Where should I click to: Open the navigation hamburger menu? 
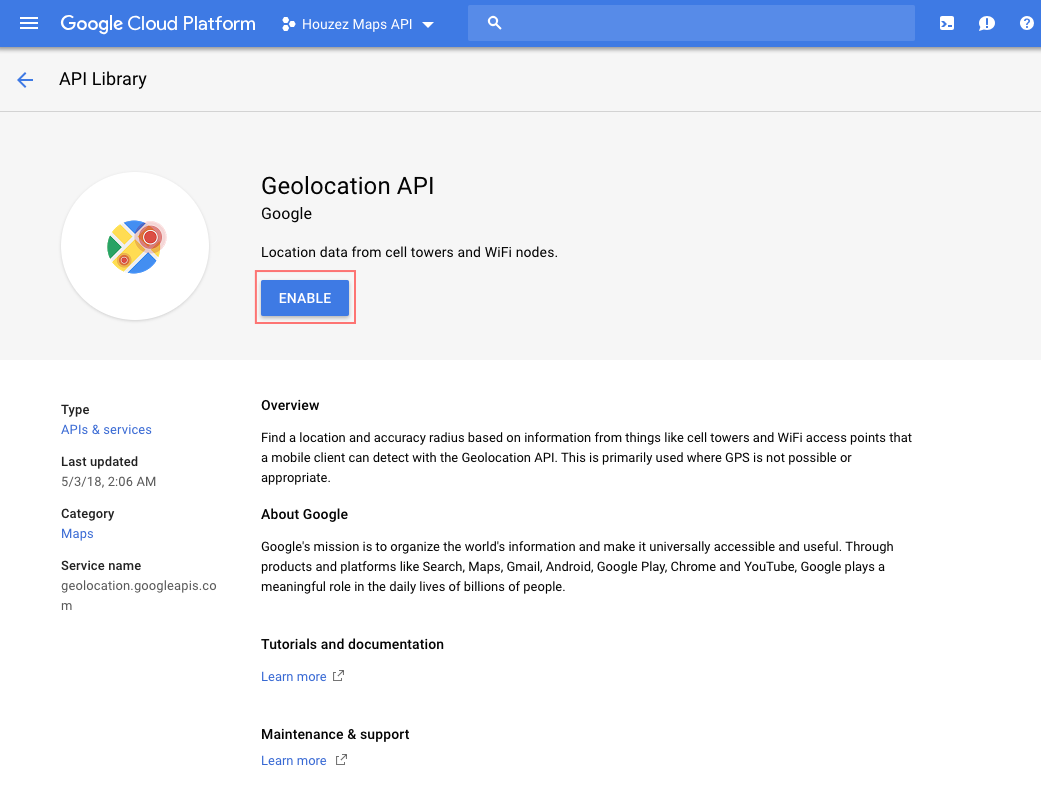tap(27, 23)
